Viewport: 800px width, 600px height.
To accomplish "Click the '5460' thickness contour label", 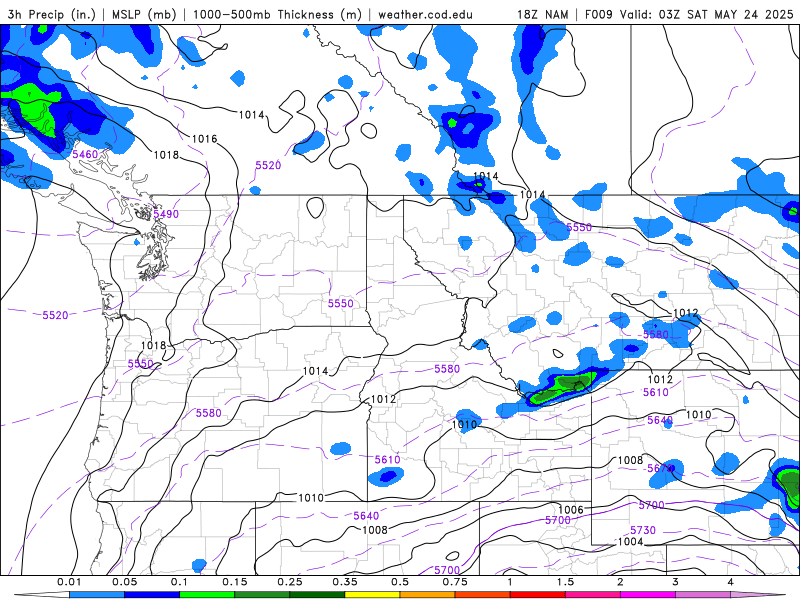I will (85, 154).
